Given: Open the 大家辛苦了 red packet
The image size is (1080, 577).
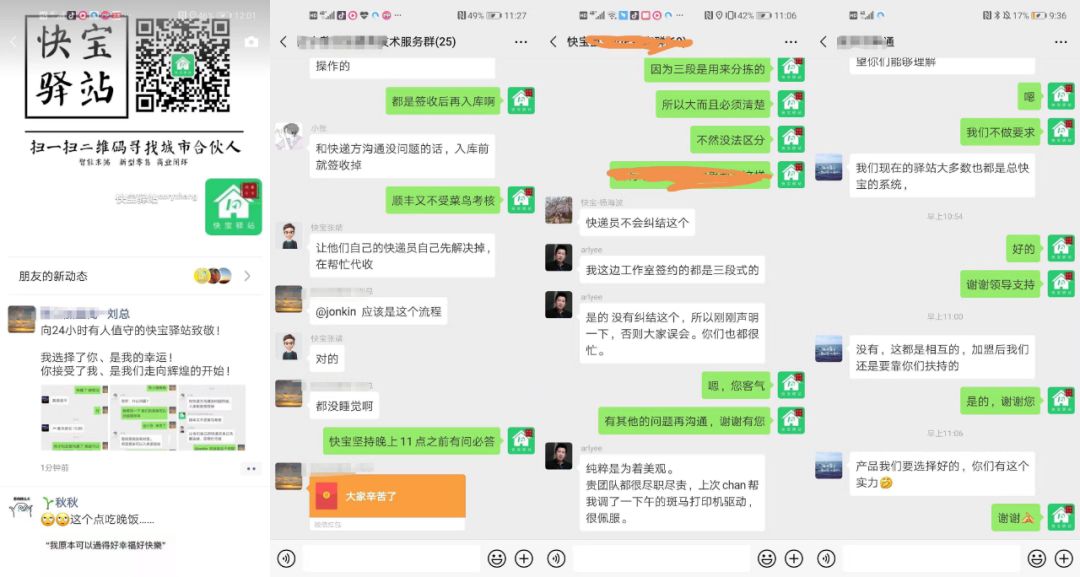Looking at the screenshot, I should [x=388, y=496].
